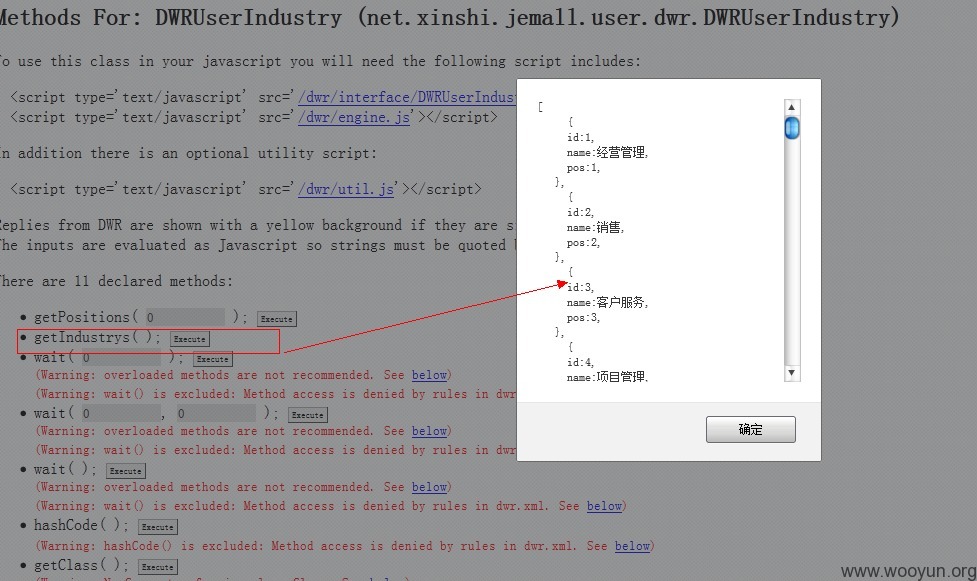Click Execute next to getIndustrys
This screenshot has height=581, width=977.
[190, 339]
